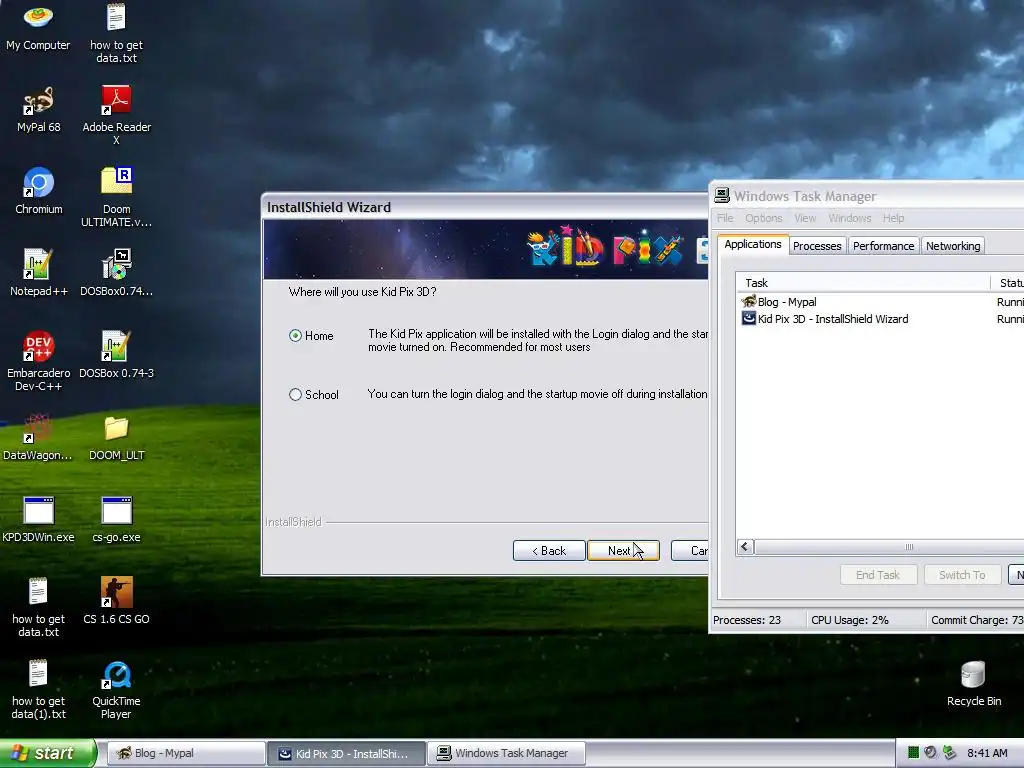
Task: Select the Applications tab
Action: pyautogui.click(x=752, y=244)
